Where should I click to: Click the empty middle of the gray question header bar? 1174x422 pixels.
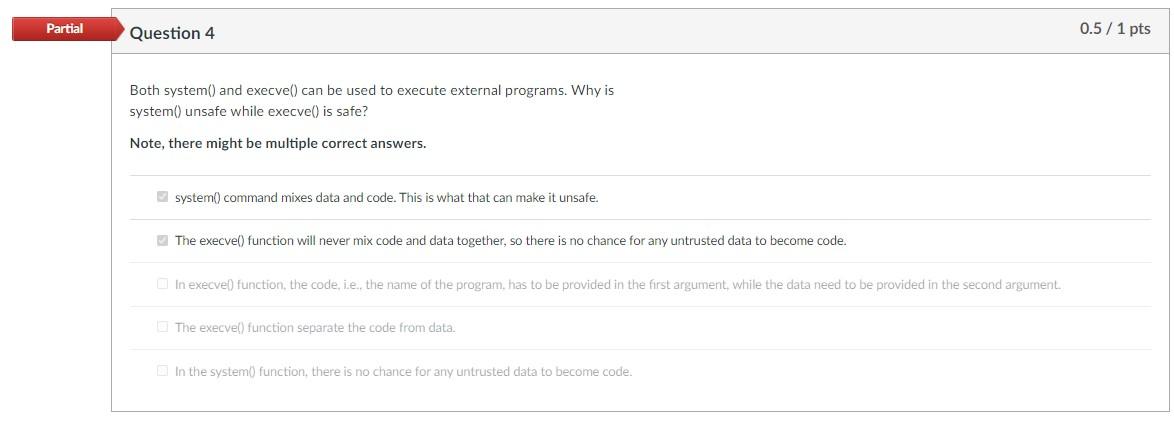[640, 32]
